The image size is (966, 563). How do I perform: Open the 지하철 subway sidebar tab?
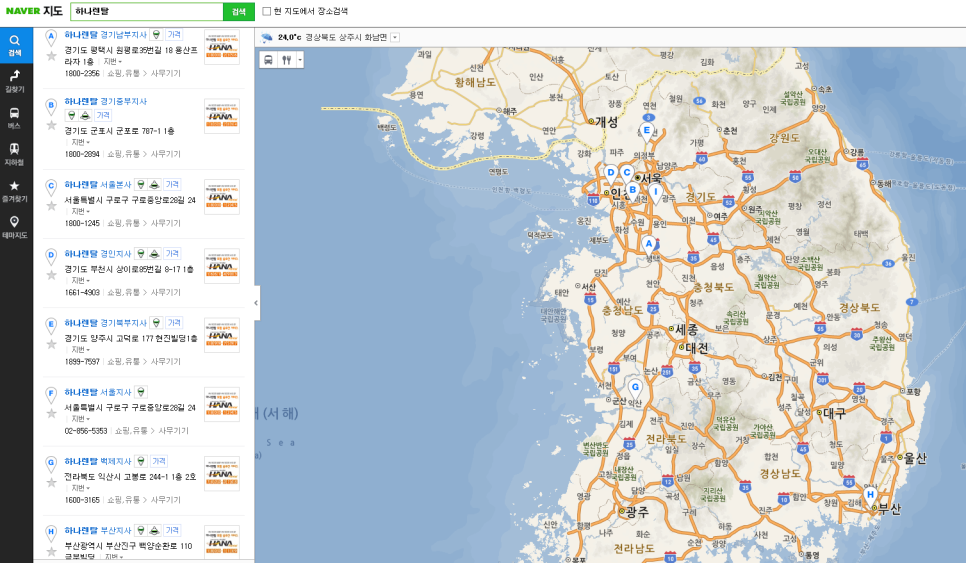click(x=15, y=154)
